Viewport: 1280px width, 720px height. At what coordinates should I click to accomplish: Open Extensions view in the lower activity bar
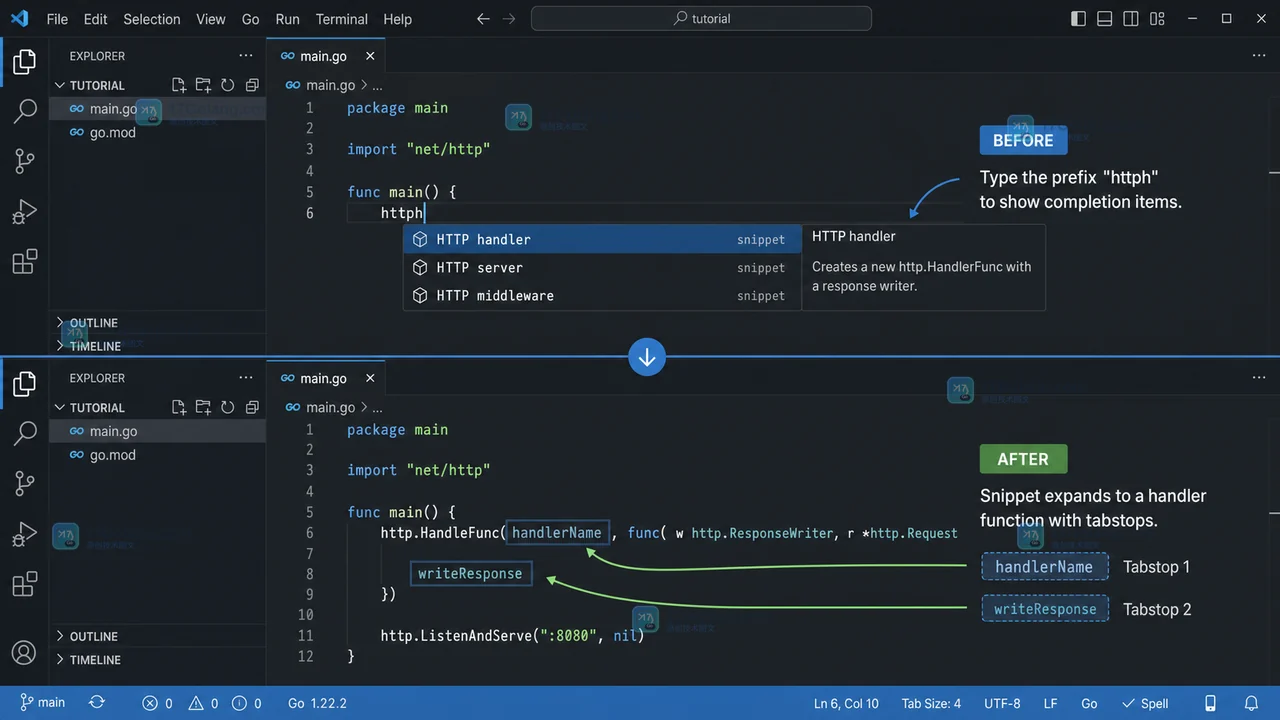(24, 584)
